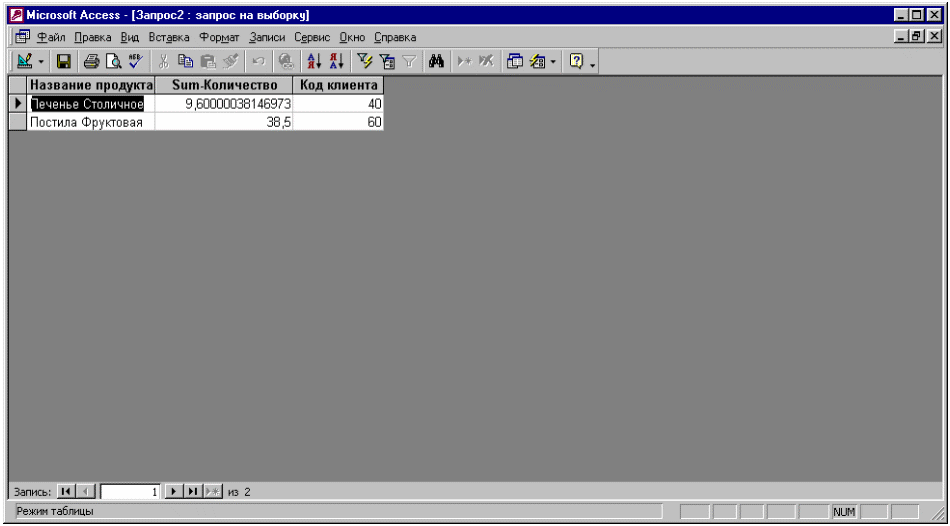The width and height of the screenshot is (950, 526).
Task: Sort records descending with the Z-A icon
Action: pyautogui.click(x=336, y=61)
